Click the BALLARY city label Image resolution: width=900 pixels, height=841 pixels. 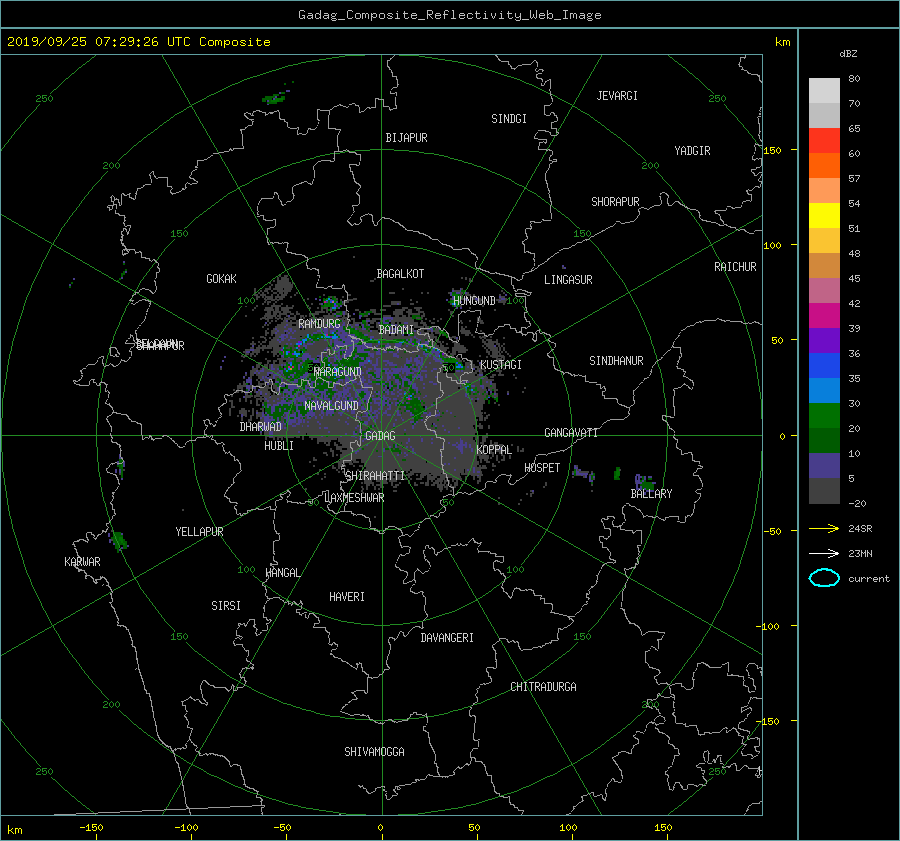point(651,494)
